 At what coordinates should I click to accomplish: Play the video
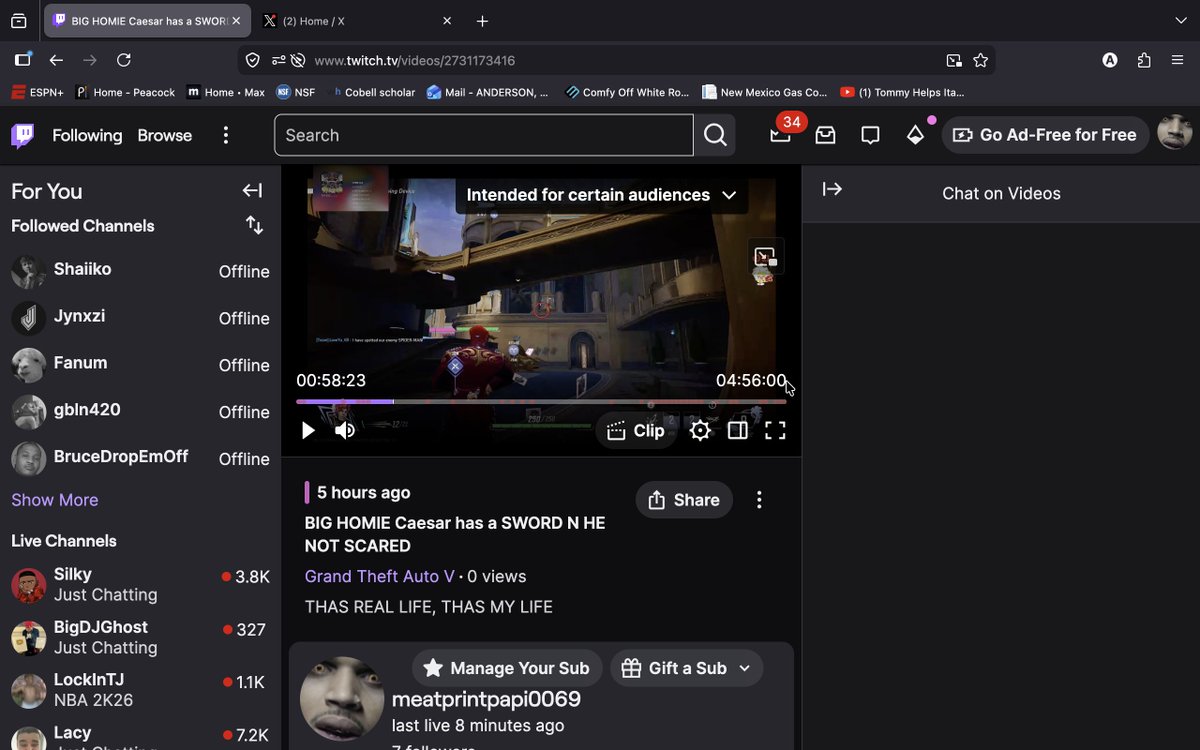308,431
